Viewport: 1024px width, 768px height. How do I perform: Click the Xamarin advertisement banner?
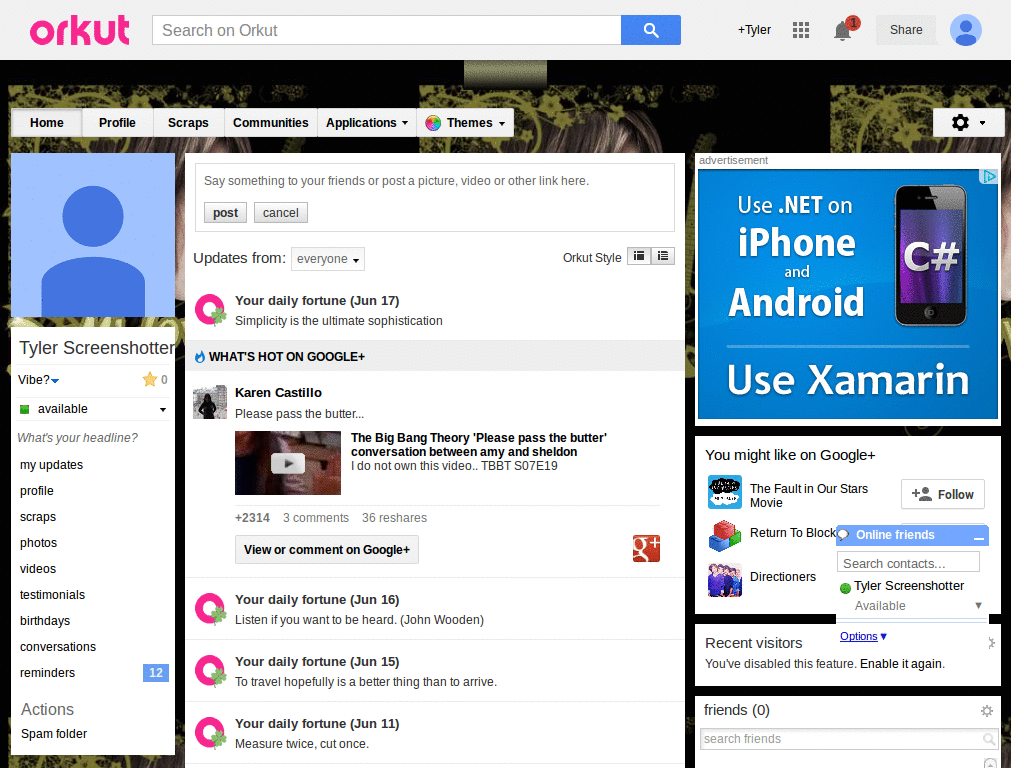click(x=848, y=294)
